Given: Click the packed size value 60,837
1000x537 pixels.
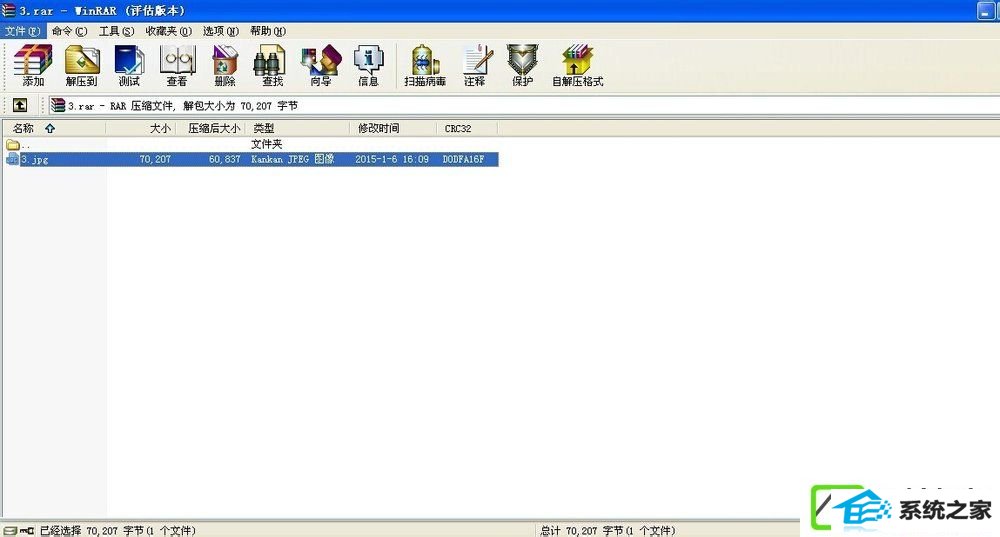Looking at the screenshot, I should point(224,159).
